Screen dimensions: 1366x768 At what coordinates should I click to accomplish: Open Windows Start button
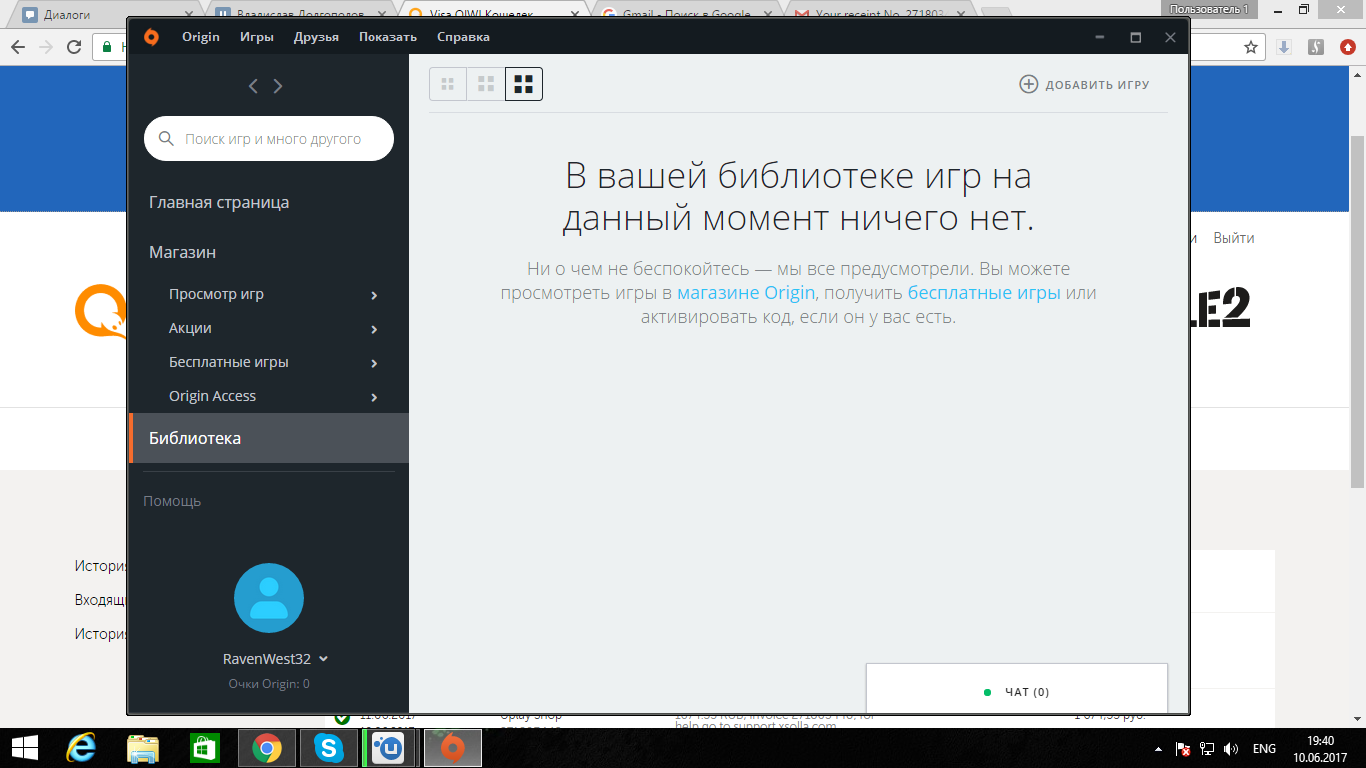click(24, 747)
